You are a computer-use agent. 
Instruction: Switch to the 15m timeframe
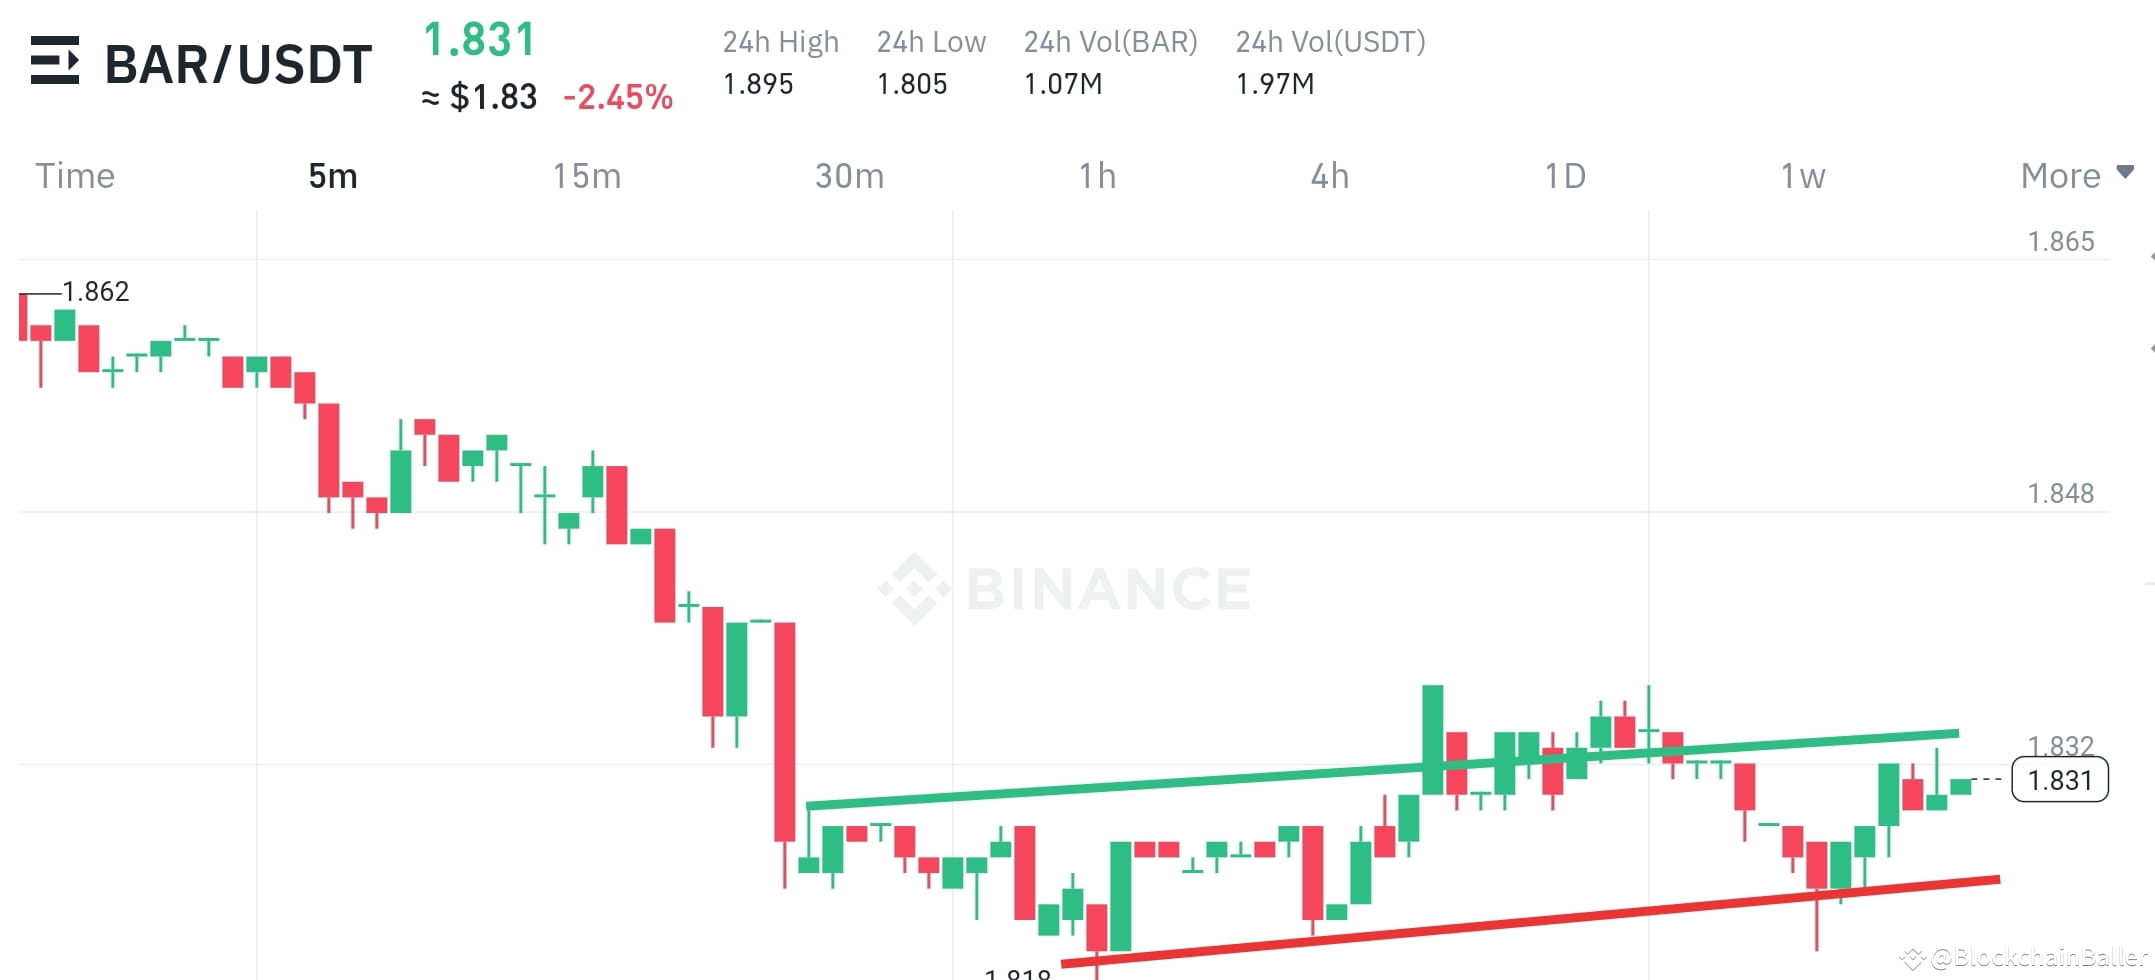(588, 176)
